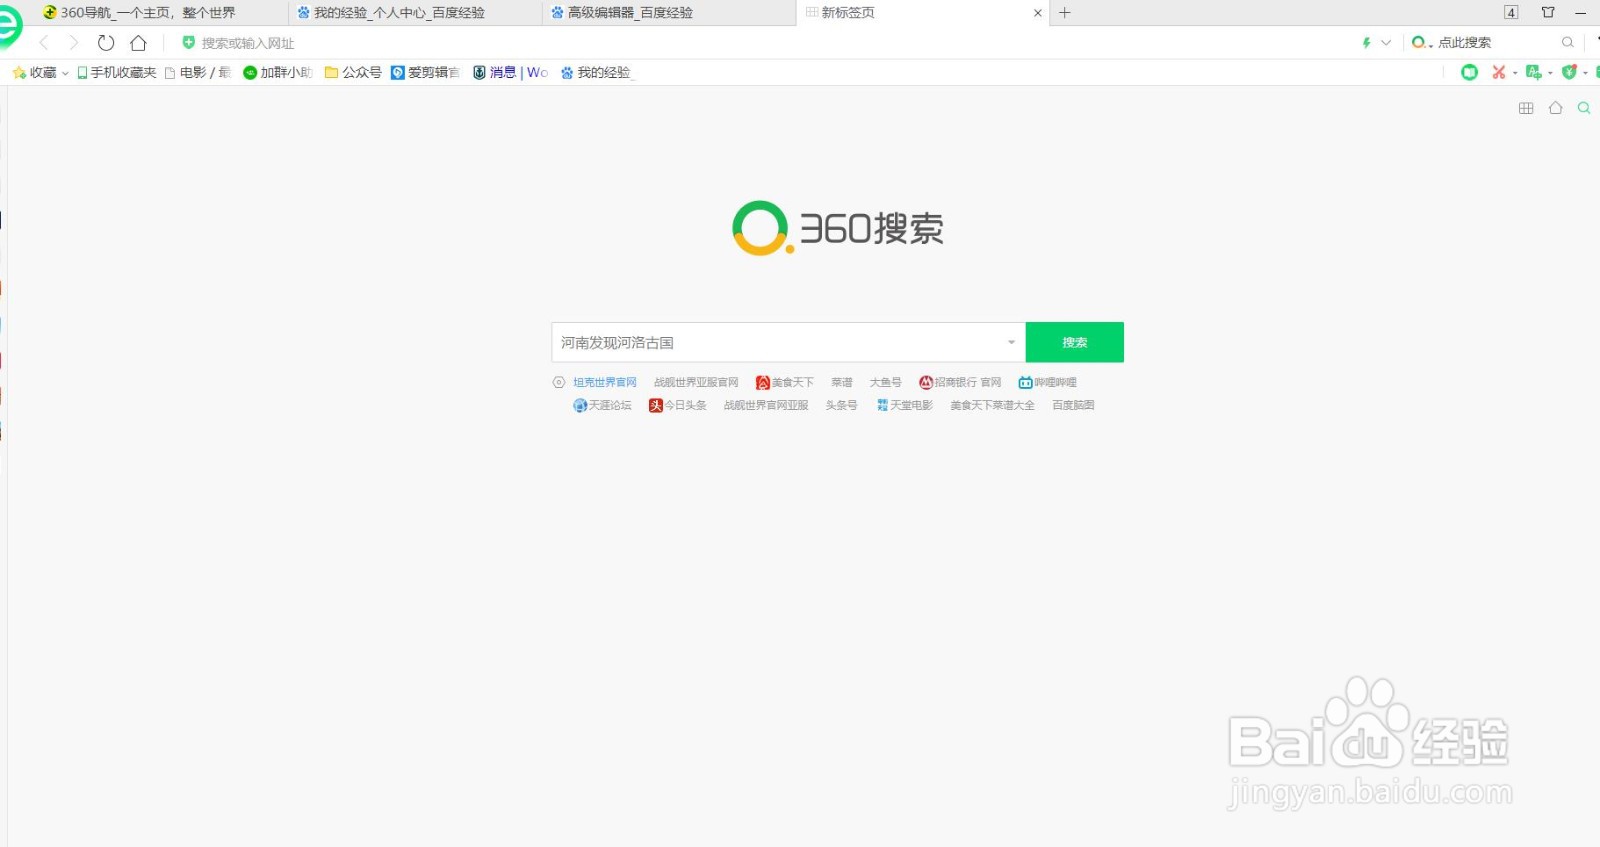Click the red scissors screenshot icon
The height and width of the screenshot is (847, 1600).
click(x=1498, y=72)
